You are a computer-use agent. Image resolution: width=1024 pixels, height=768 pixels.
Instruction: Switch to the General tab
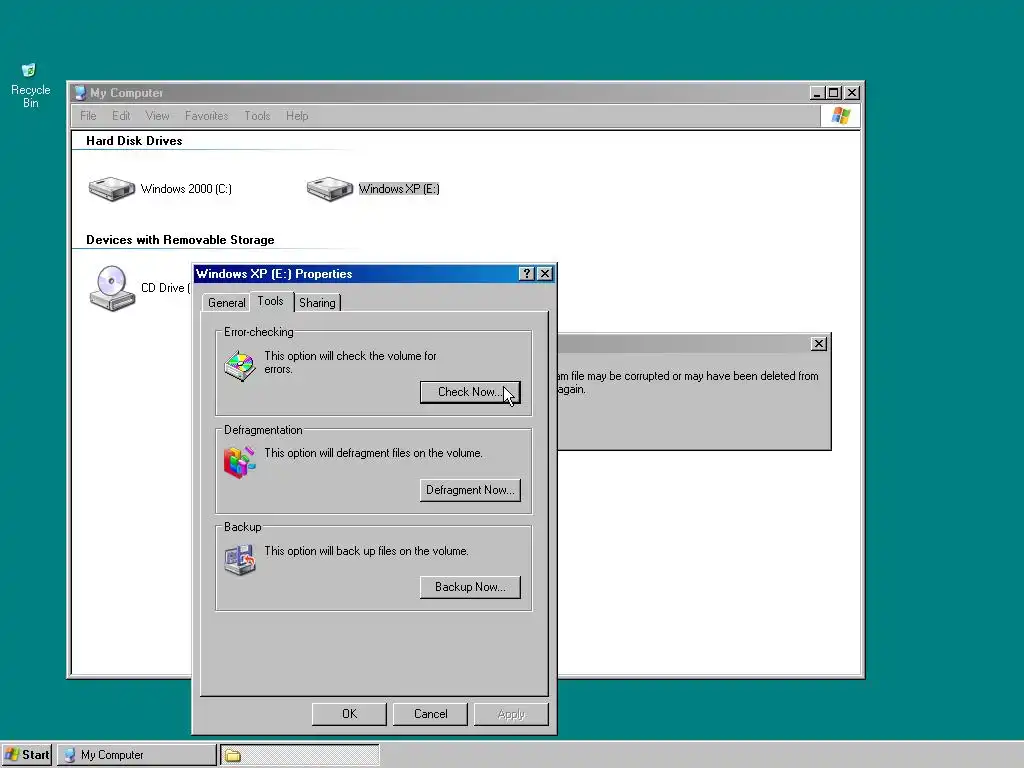(x=227, y=302)
